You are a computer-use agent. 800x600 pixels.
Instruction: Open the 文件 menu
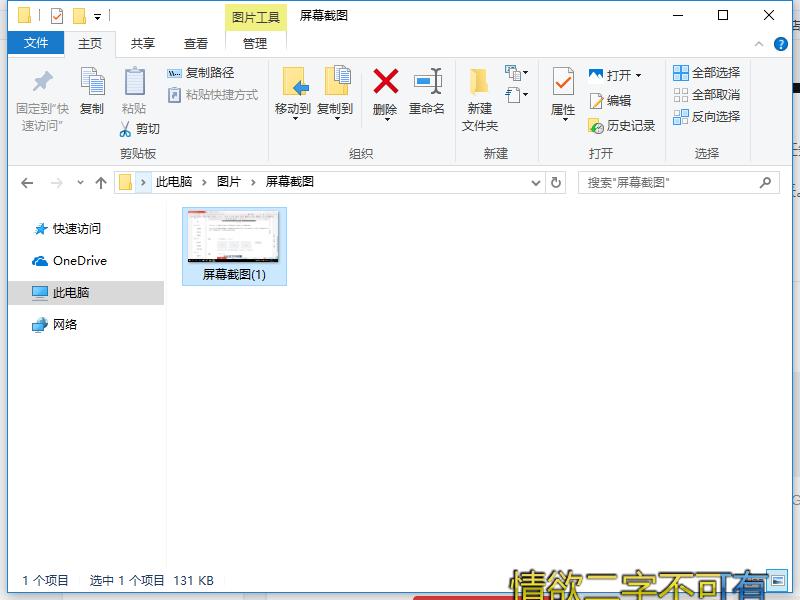click(x=35, y=44)
